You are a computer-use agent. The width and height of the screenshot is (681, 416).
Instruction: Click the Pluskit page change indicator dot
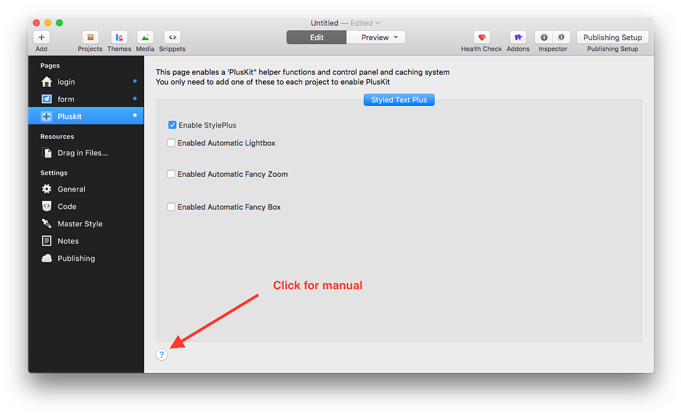(x=135, y=115)
